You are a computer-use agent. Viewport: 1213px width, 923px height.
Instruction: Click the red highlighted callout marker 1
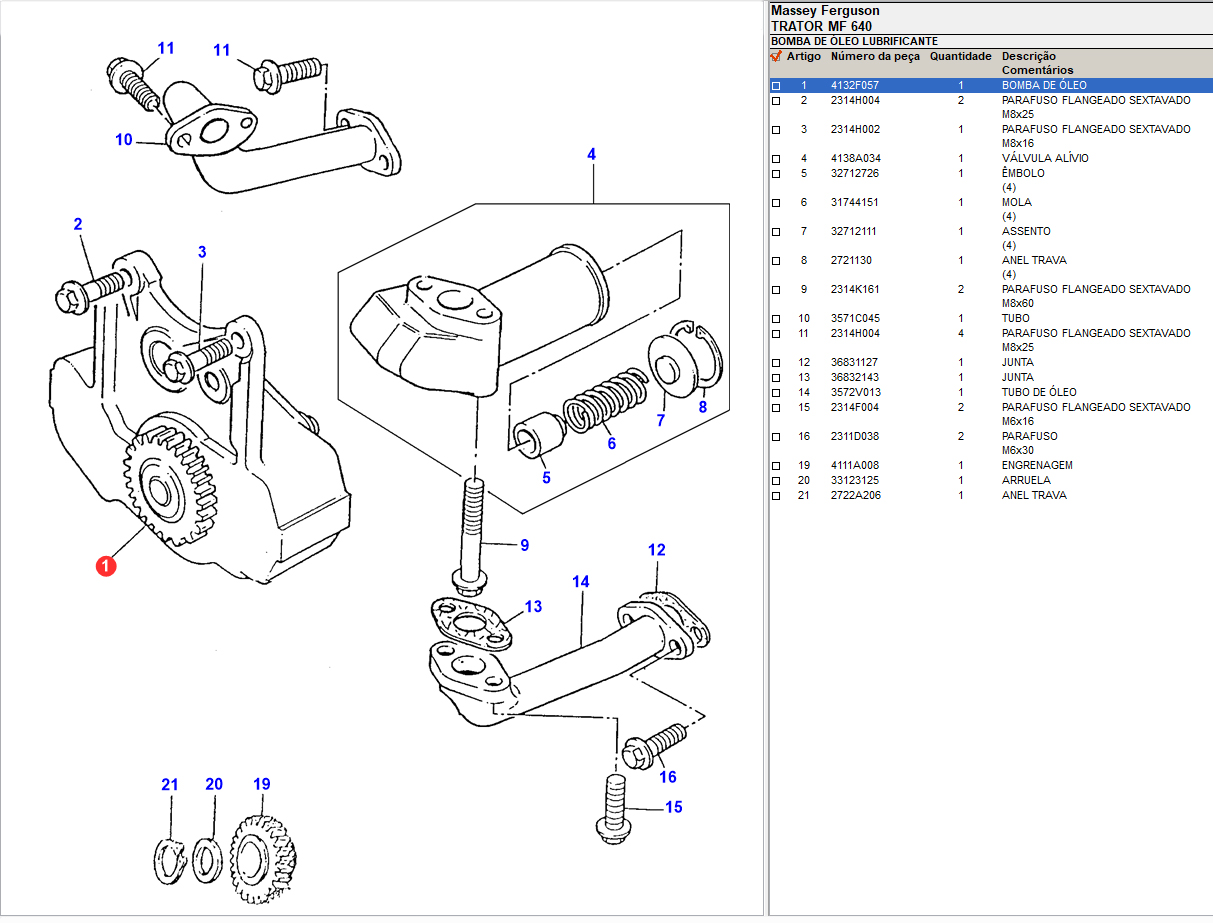click(x=106, y=566)
